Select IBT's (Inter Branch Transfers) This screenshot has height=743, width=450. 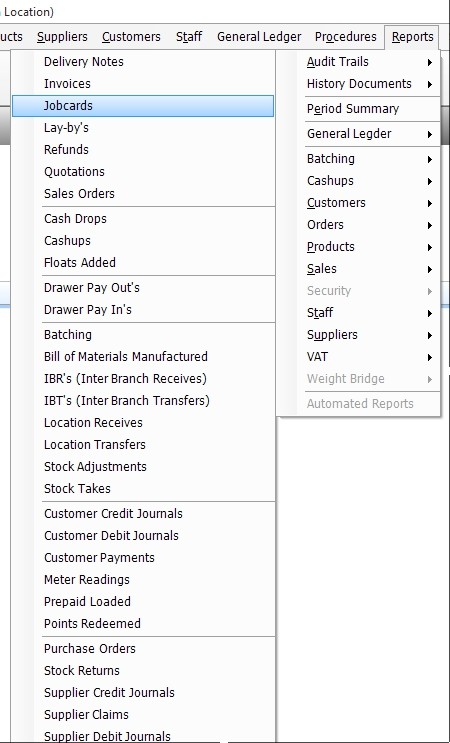coord(143,401)
